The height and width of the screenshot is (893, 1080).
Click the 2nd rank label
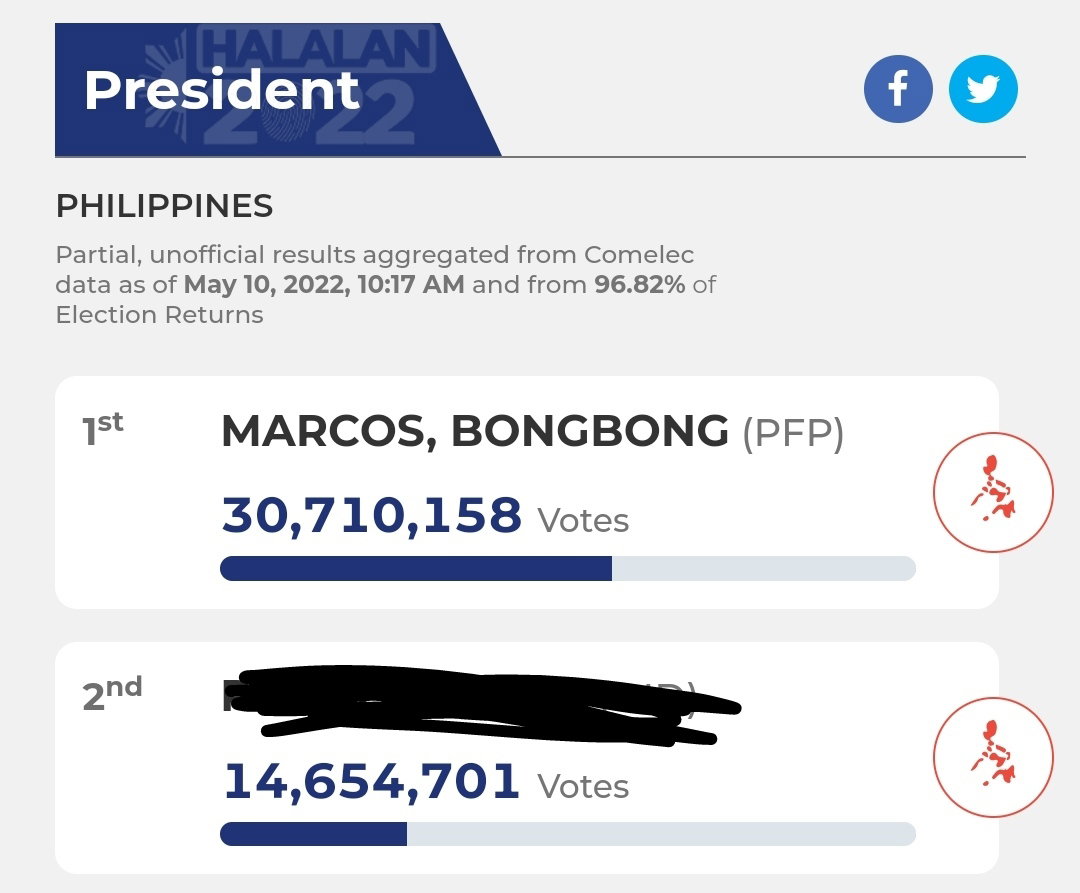112,693
